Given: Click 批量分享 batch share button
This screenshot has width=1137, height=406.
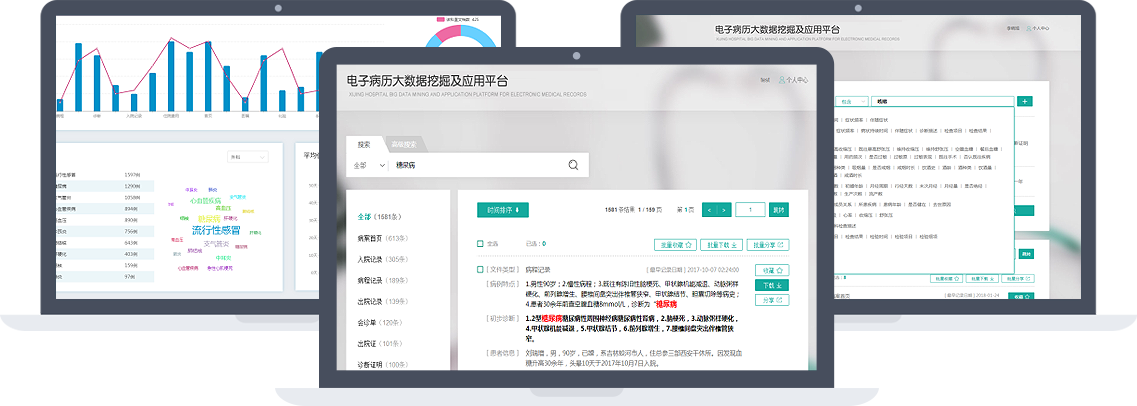Looking at the screenshot, I should (768, 244).
